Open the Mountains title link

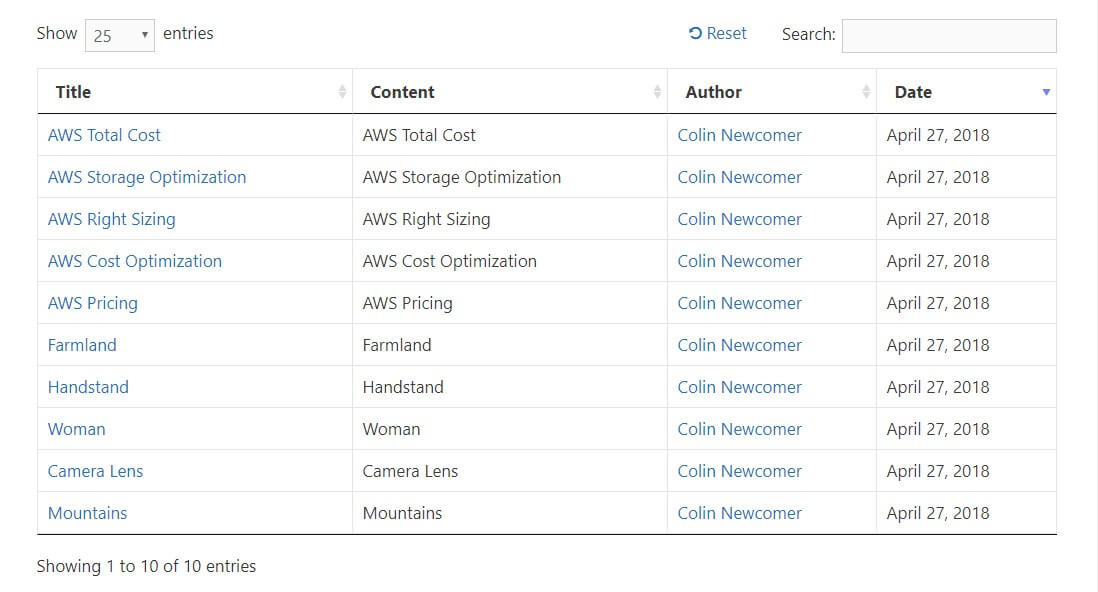point(88,514)
